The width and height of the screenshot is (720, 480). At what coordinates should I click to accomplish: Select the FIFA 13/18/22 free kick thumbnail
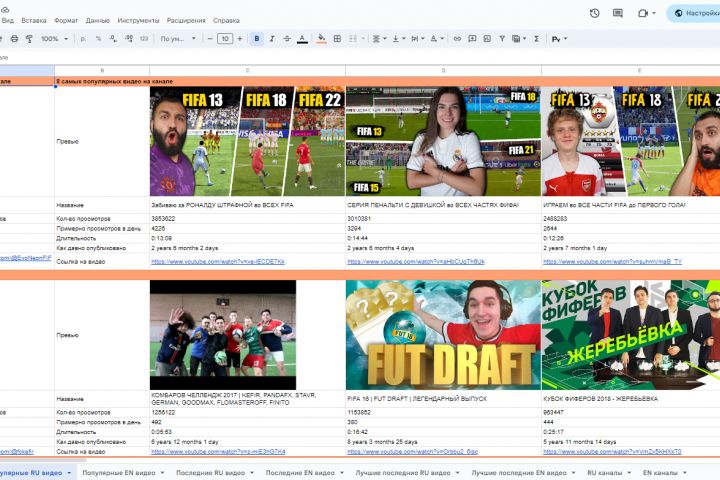(247, 141)
